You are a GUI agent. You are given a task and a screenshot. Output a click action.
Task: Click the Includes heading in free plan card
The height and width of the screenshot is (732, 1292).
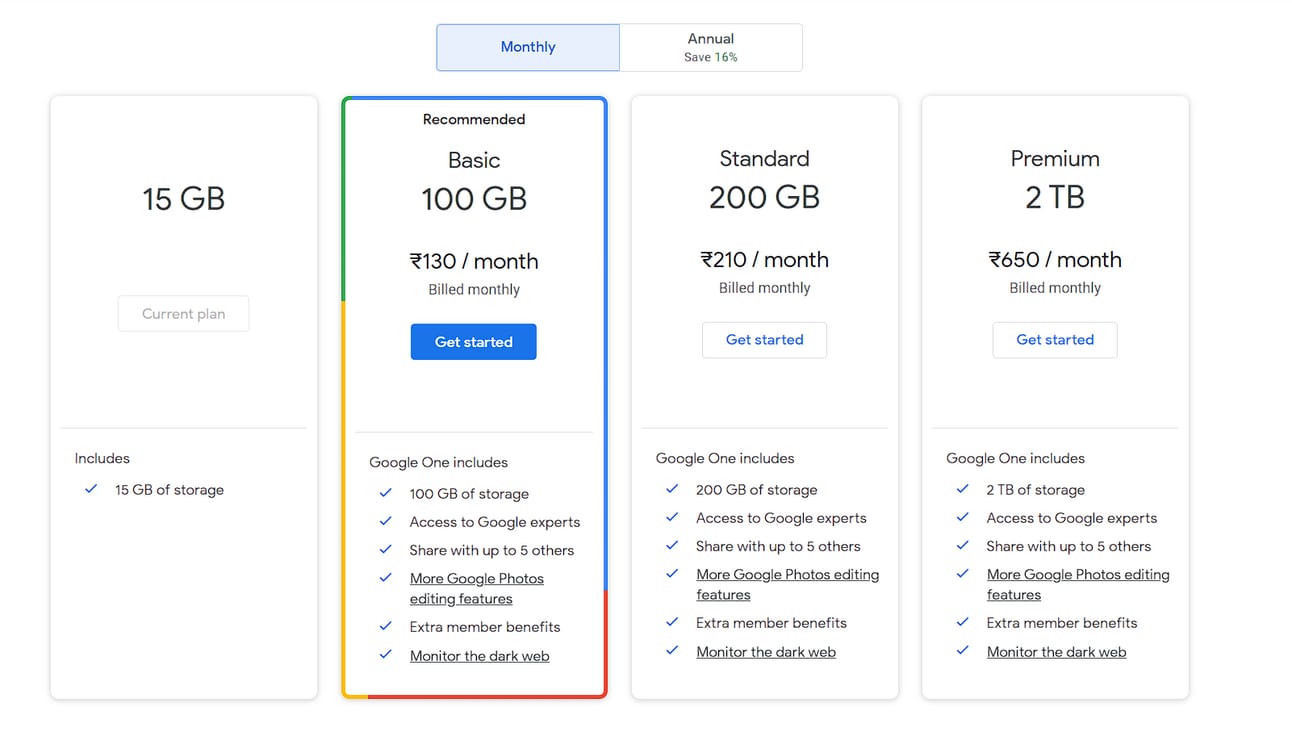click(x=102, y=458)
